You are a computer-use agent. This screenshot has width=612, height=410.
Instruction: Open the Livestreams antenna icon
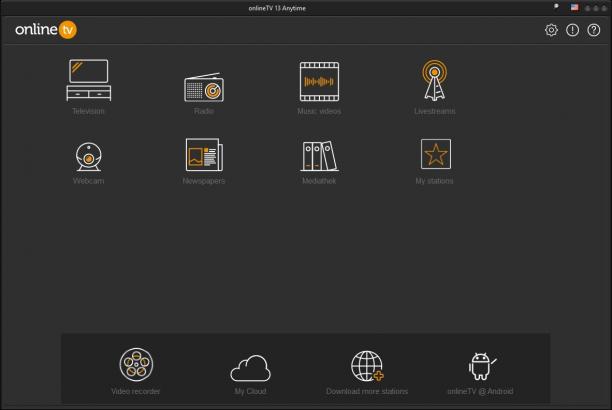coord(434,80)
